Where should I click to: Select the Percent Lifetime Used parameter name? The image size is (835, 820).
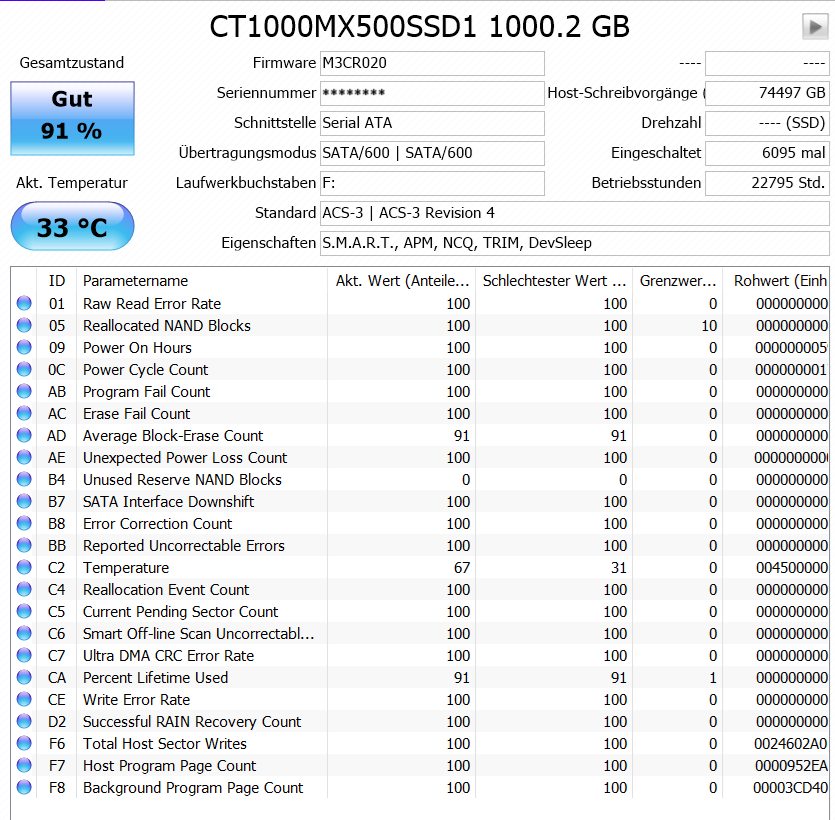tap(155, 678)
